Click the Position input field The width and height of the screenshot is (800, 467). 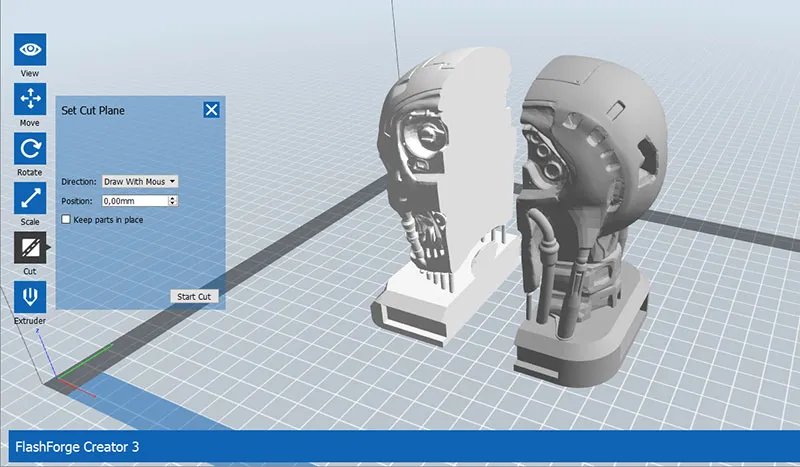tap(134, 201)
